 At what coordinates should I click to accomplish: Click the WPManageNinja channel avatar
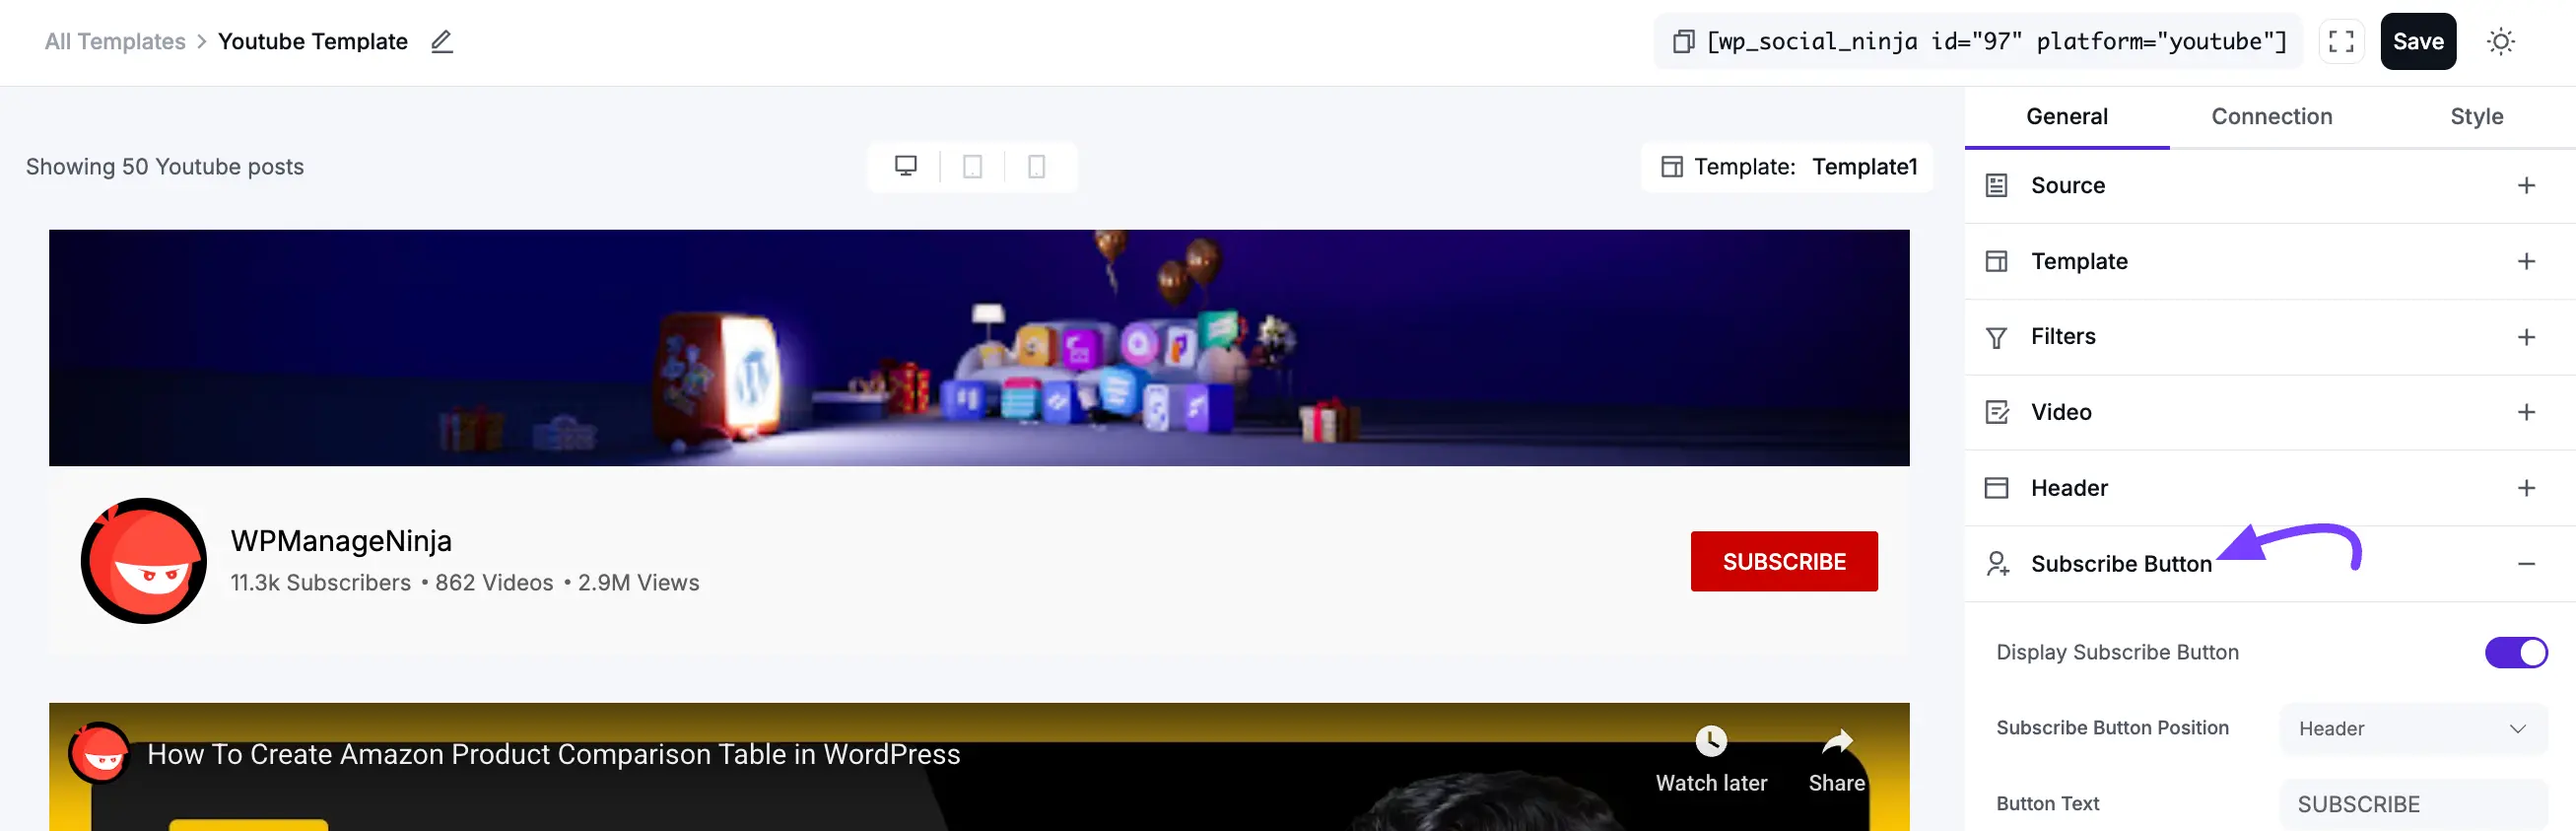pyautogui.click(x=144, y=561)
